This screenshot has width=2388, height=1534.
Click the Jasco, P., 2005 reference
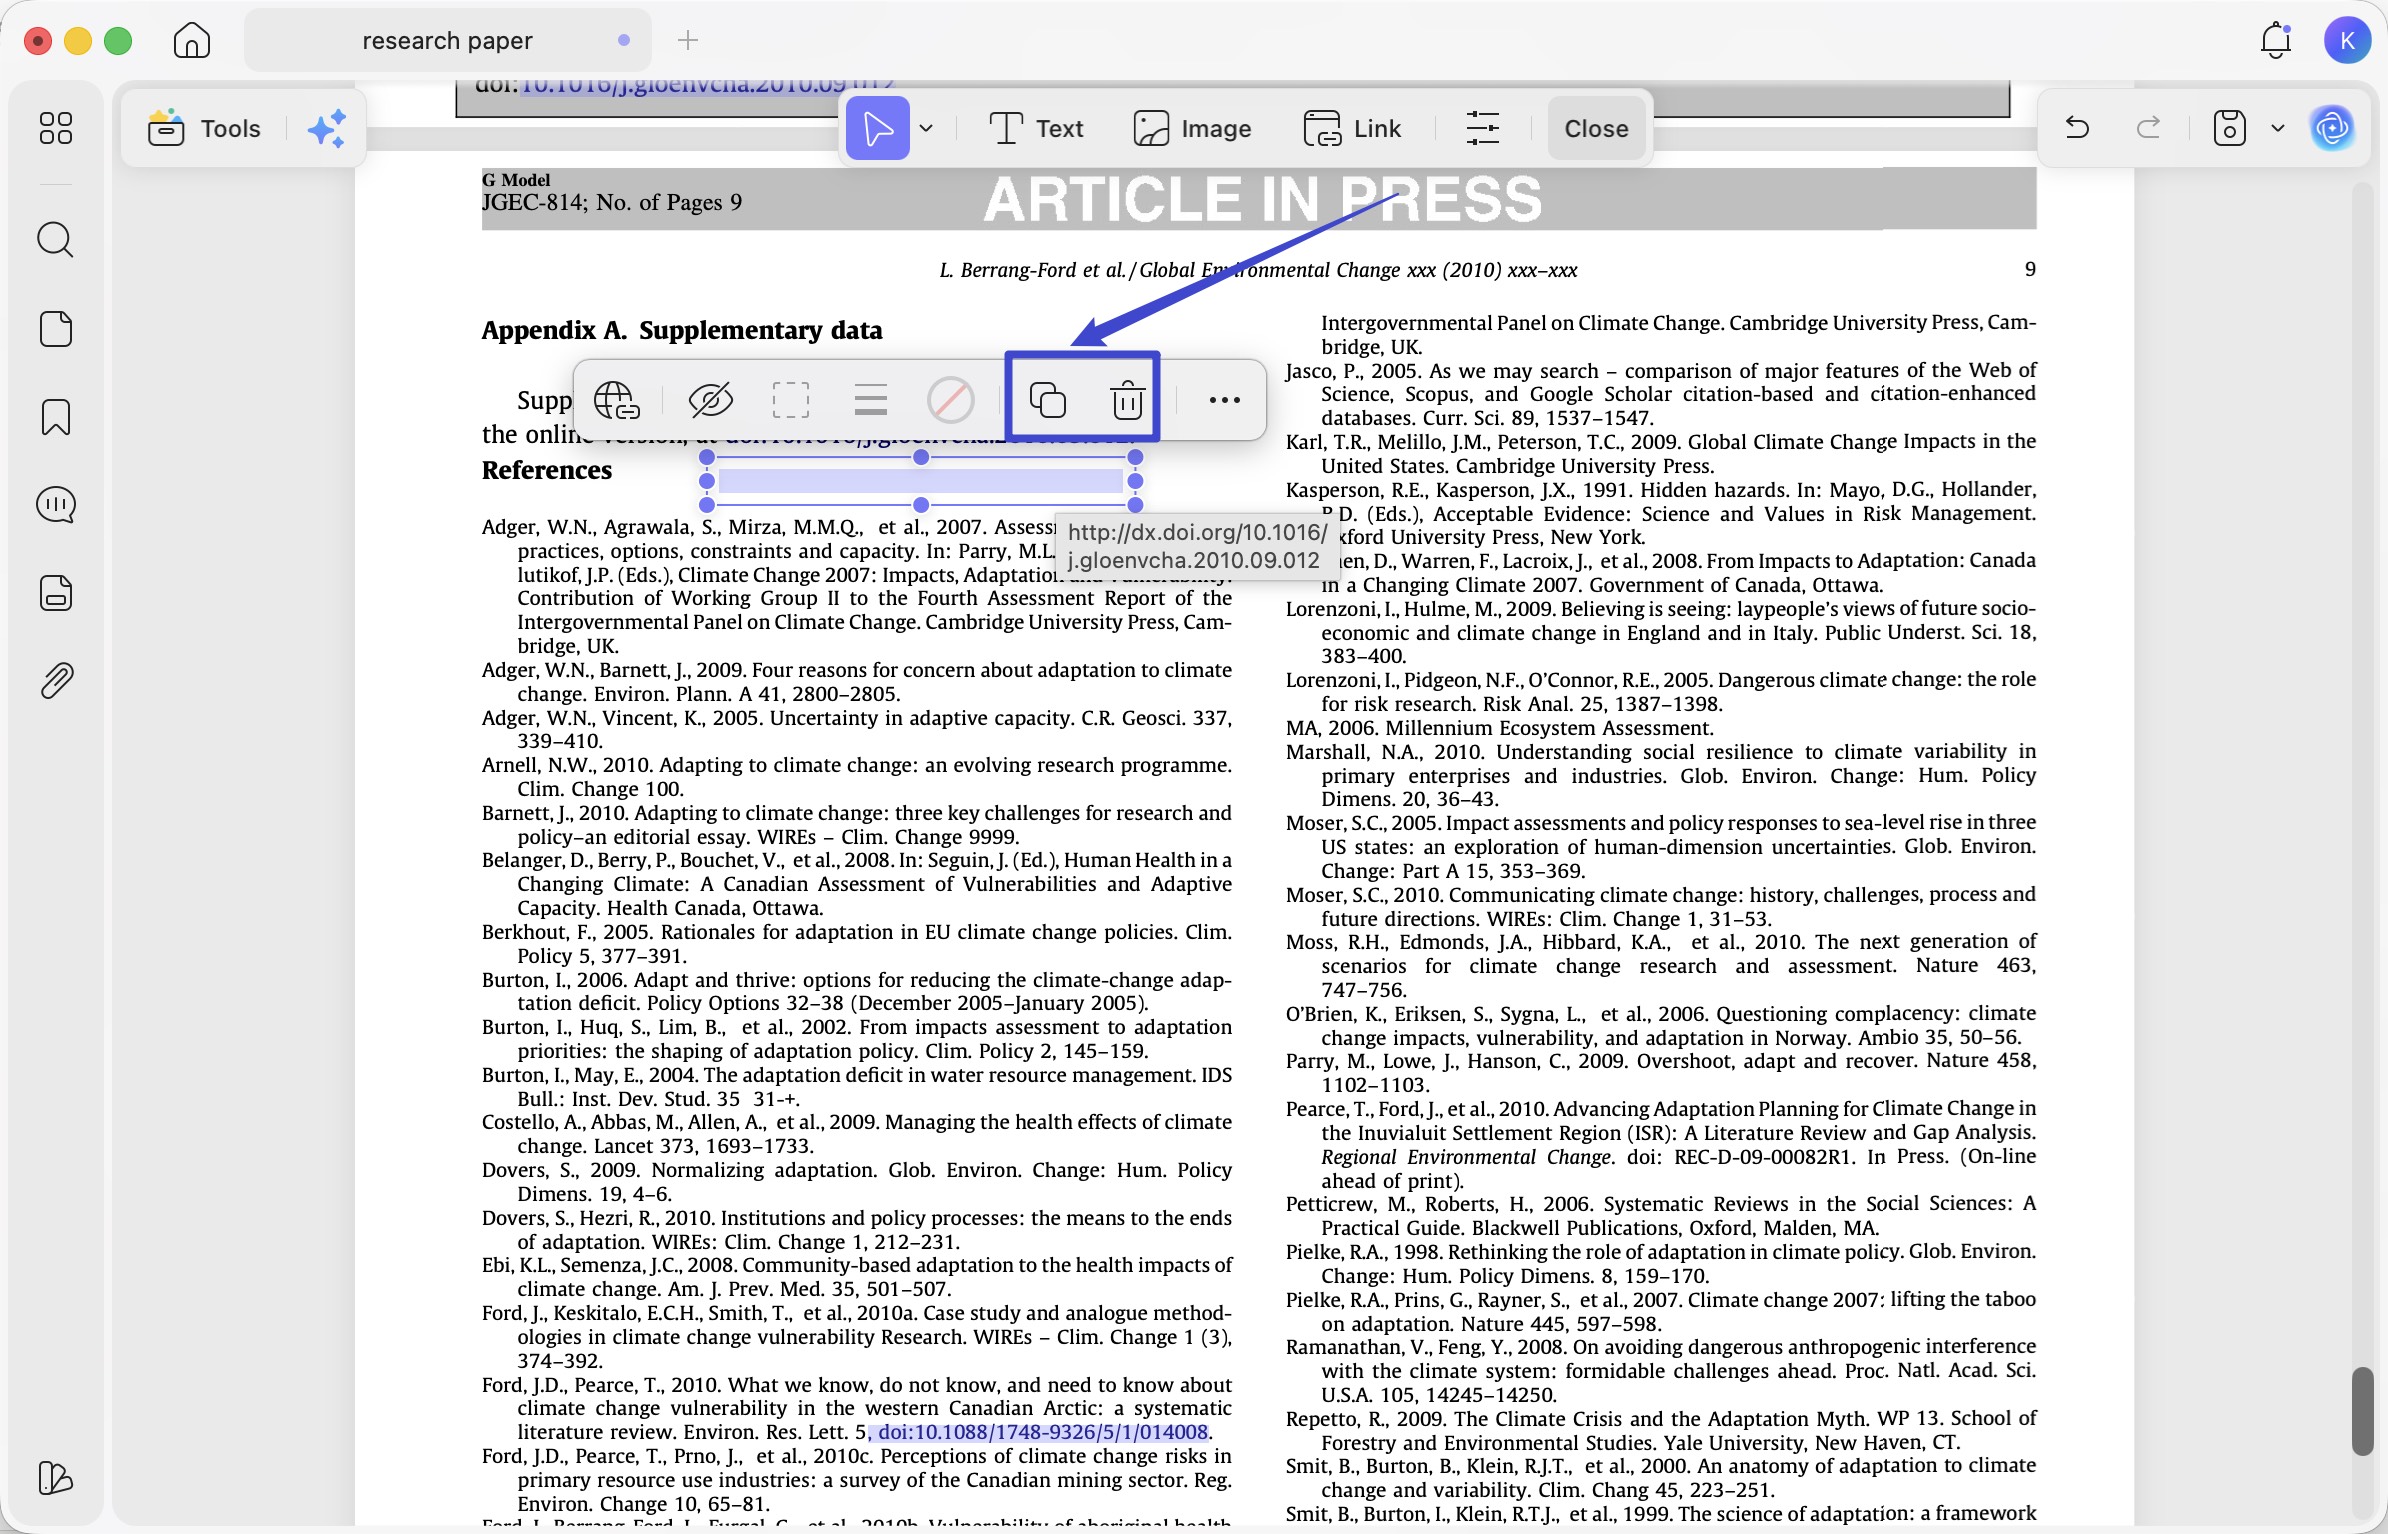[x=1660, y=394]
